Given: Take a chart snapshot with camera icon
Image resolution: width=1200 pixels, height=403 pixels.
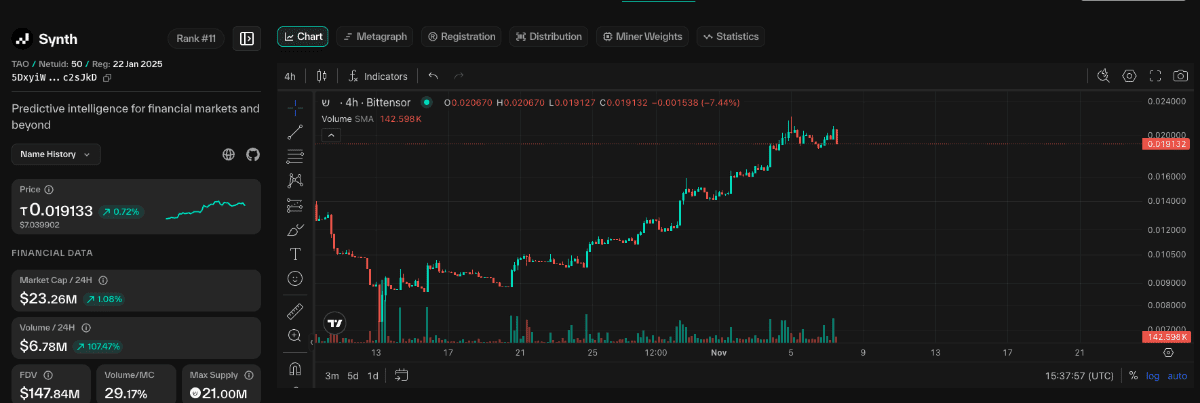Looking at the screenshot, I should (1180, 76).
